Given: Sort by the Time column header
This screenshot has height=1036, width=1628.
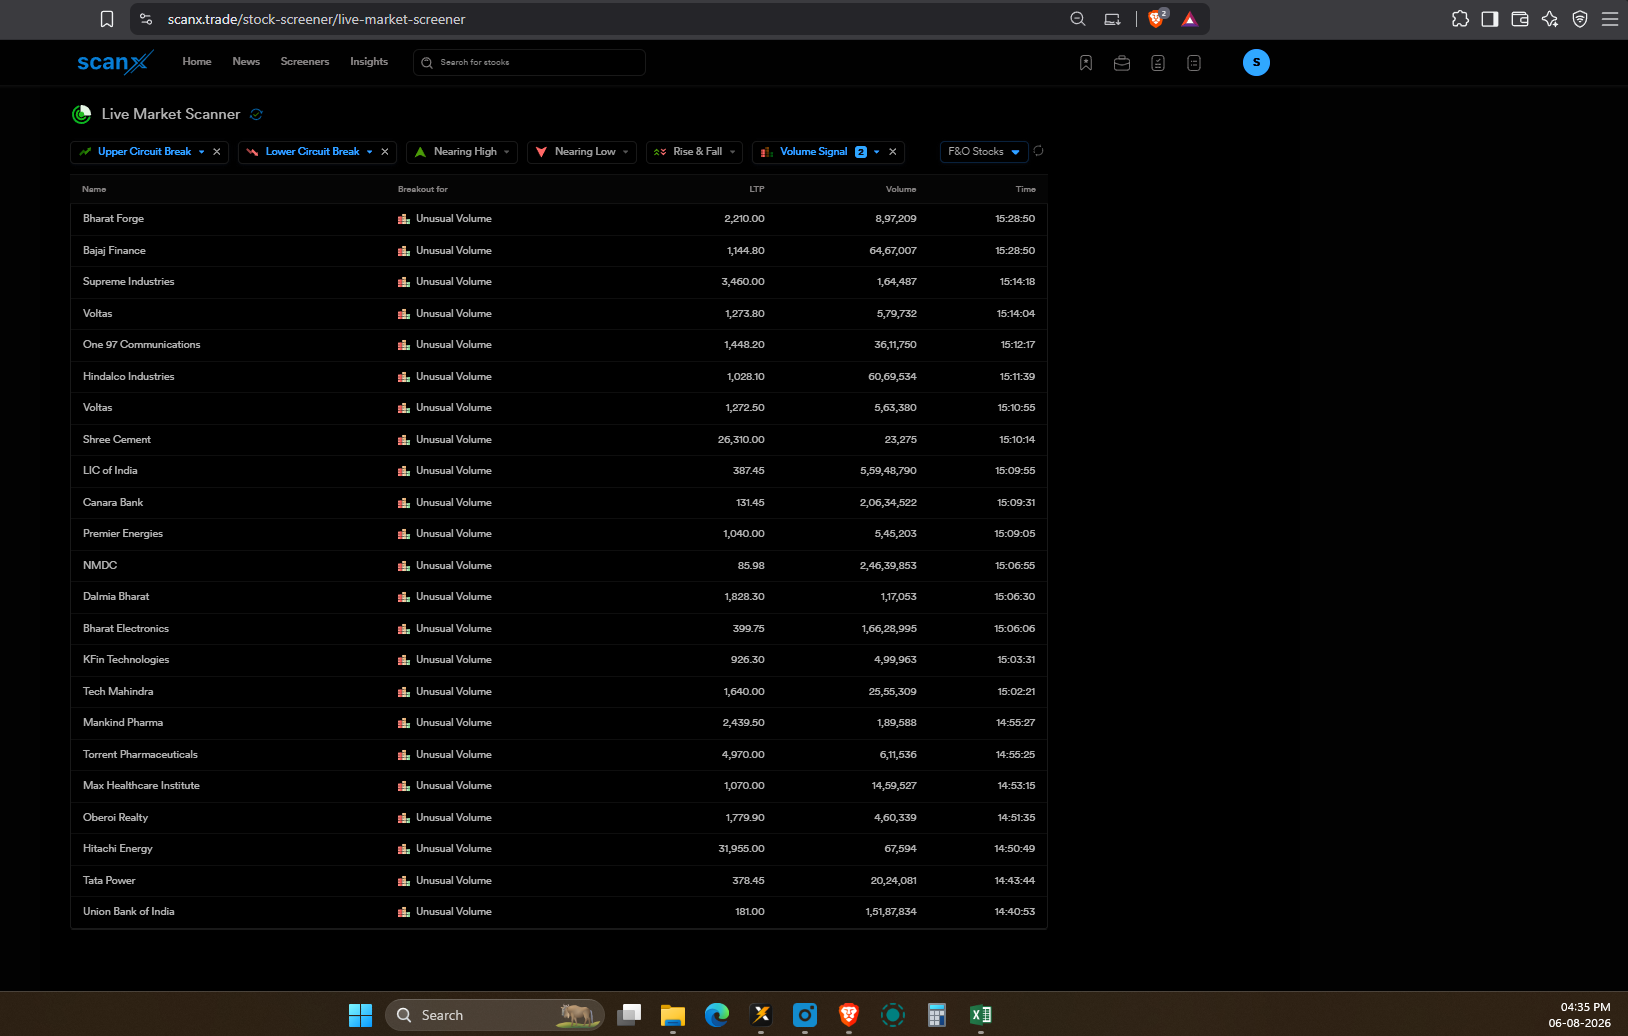Looking at the screenshot, I should click(1026, 189).
